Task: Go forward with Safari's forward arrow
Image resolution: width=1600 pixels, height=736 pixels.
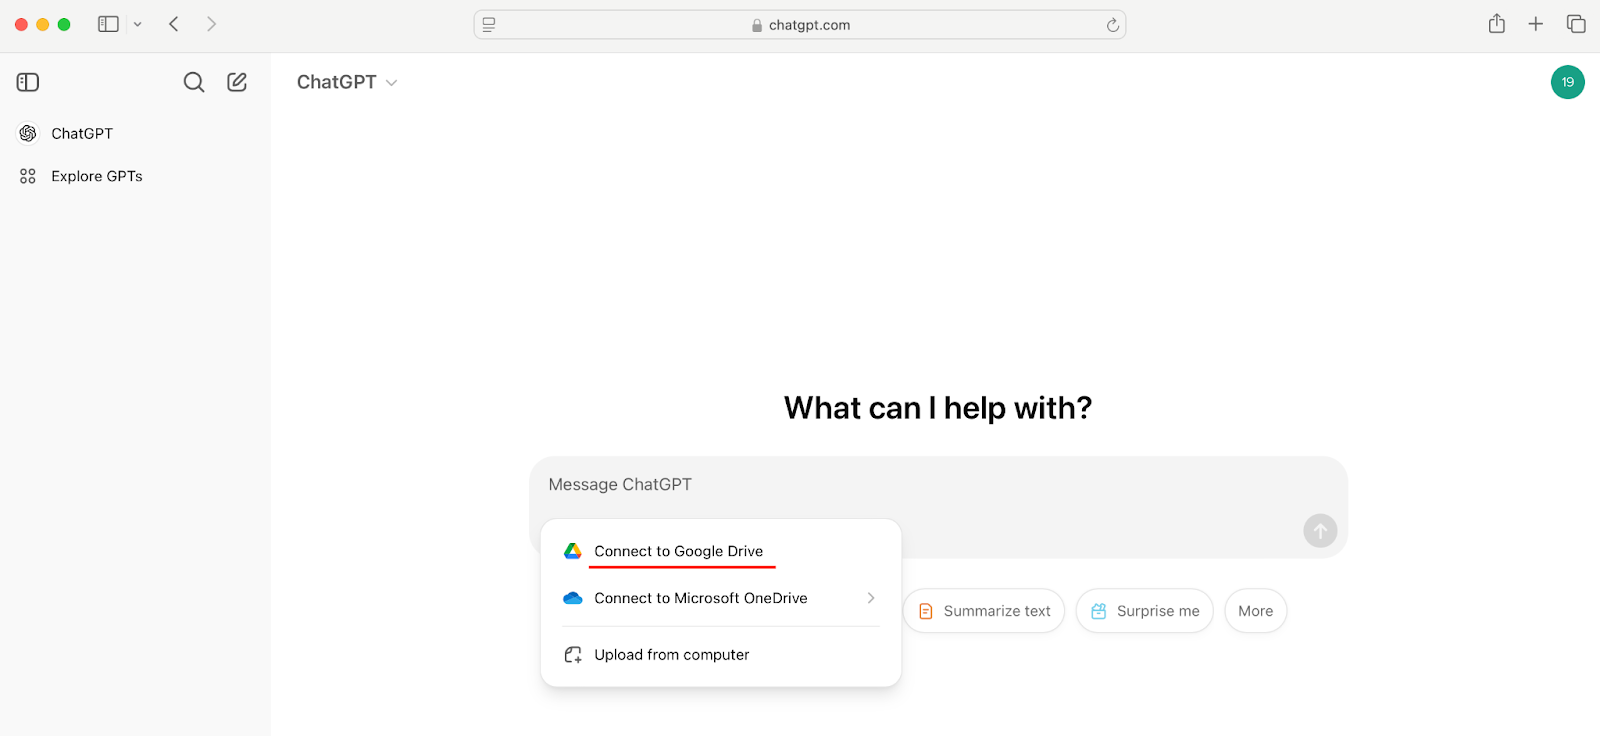Action: click(x=211, y=24)
